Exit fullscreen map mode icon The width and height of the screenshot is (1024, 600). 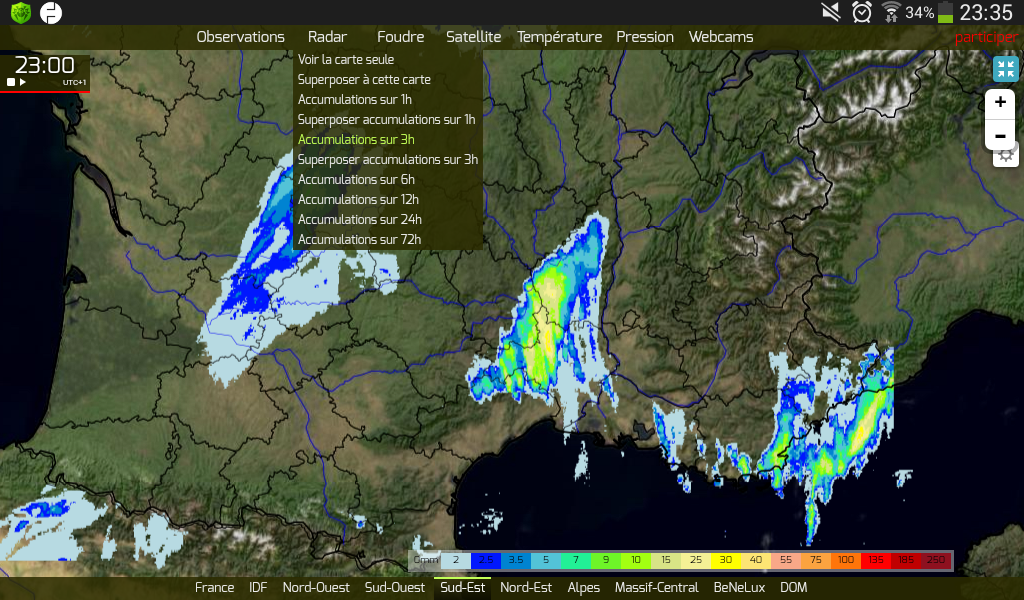(x=1006, y=69)
